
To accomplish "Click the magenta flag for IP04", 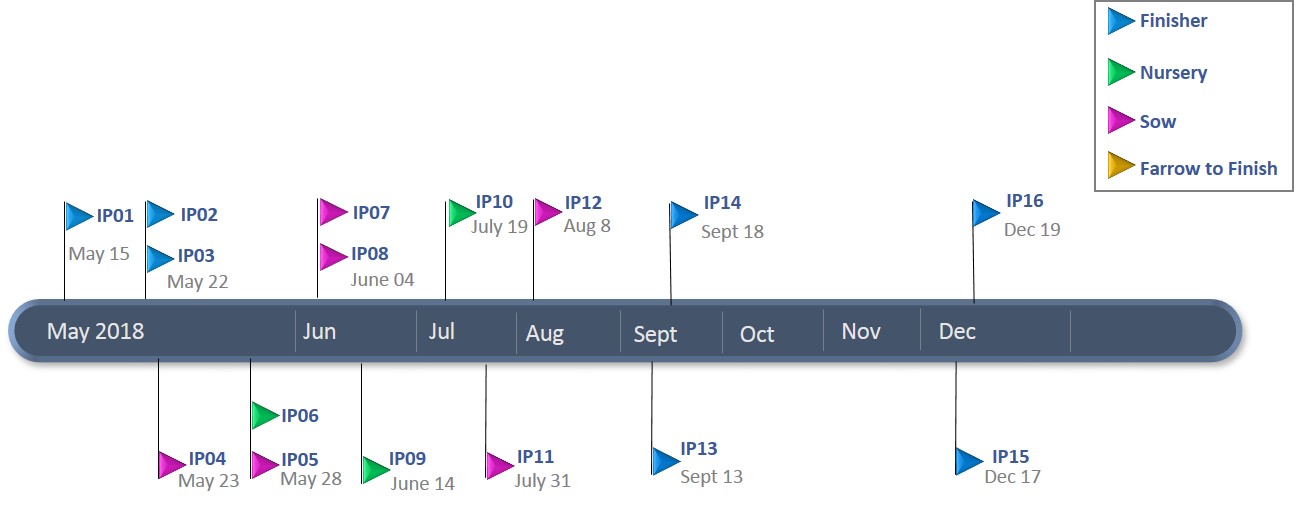I will [x=171, y=464].
